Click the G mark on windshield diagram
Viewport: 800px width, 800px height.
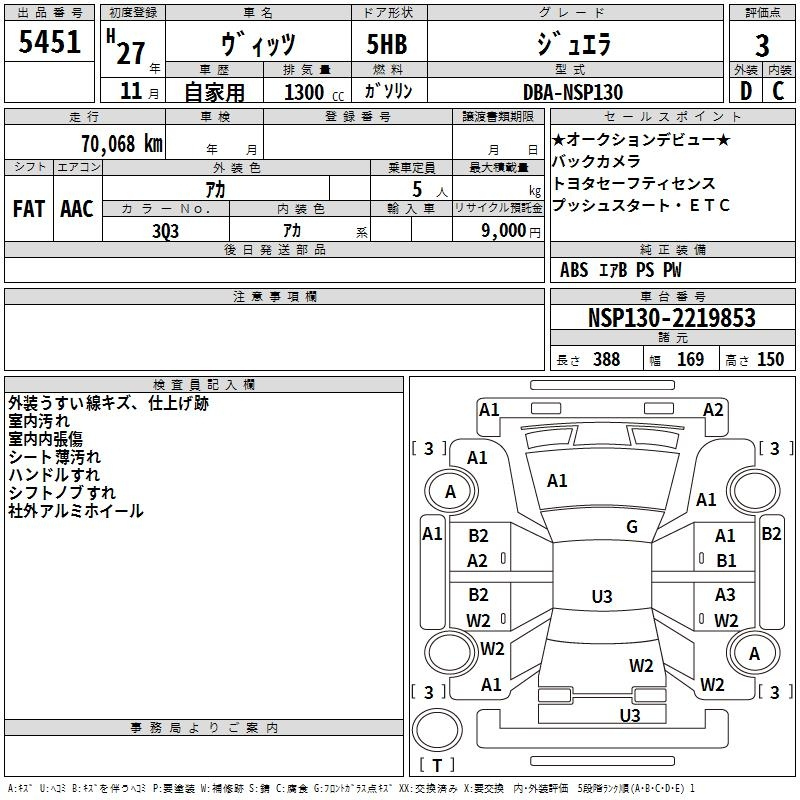pos(632,527)
